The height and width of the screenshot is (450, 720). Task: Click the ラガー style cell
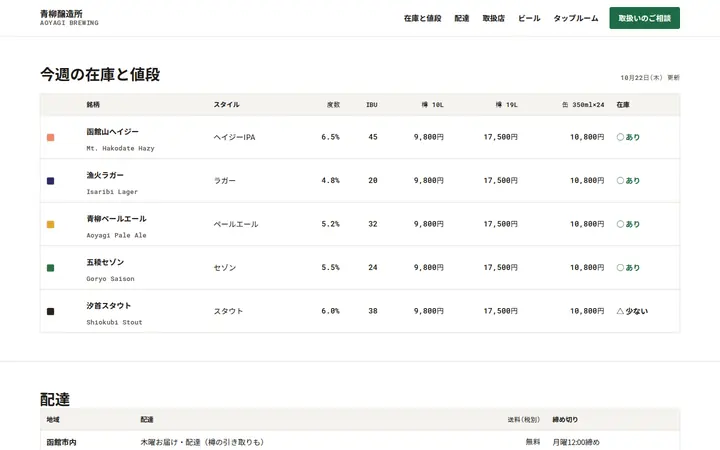225,181
